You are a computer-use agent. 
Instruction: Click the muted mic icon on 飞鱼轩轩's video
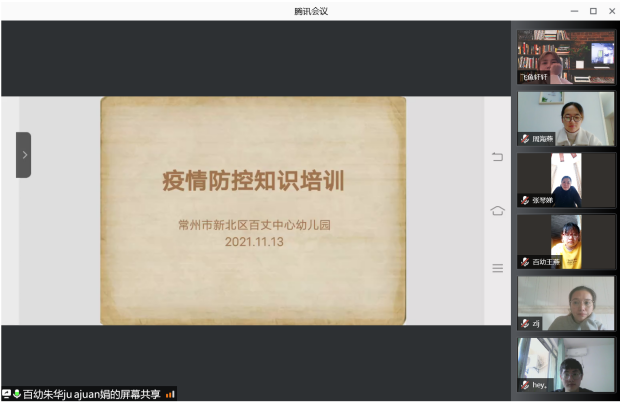point(524,77)
